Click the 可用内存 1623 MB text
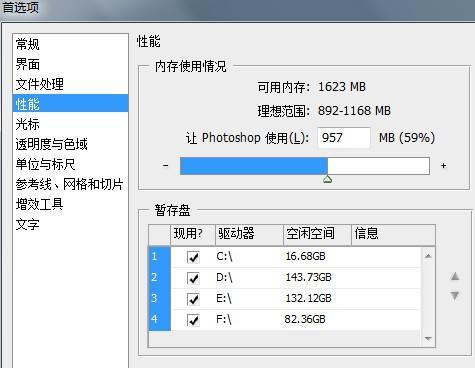Image resolution: width=475 pixels, height=368 pixels. point(311,87)
